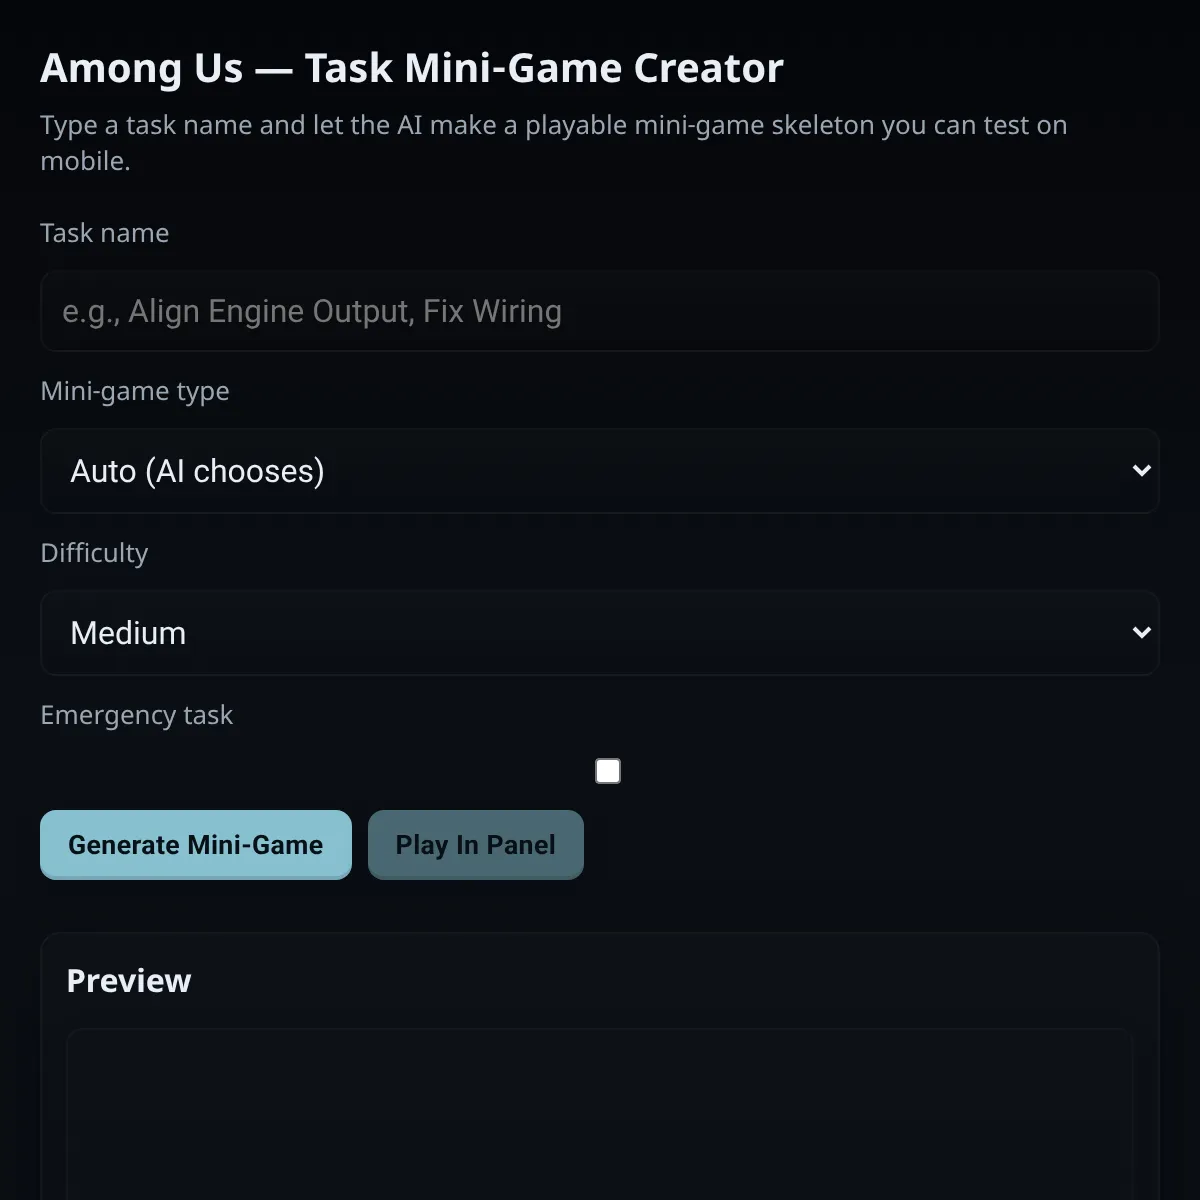Click the Preview heading
The width and height of the screenshot is (1200, 1200).
[x=129, y=981]
